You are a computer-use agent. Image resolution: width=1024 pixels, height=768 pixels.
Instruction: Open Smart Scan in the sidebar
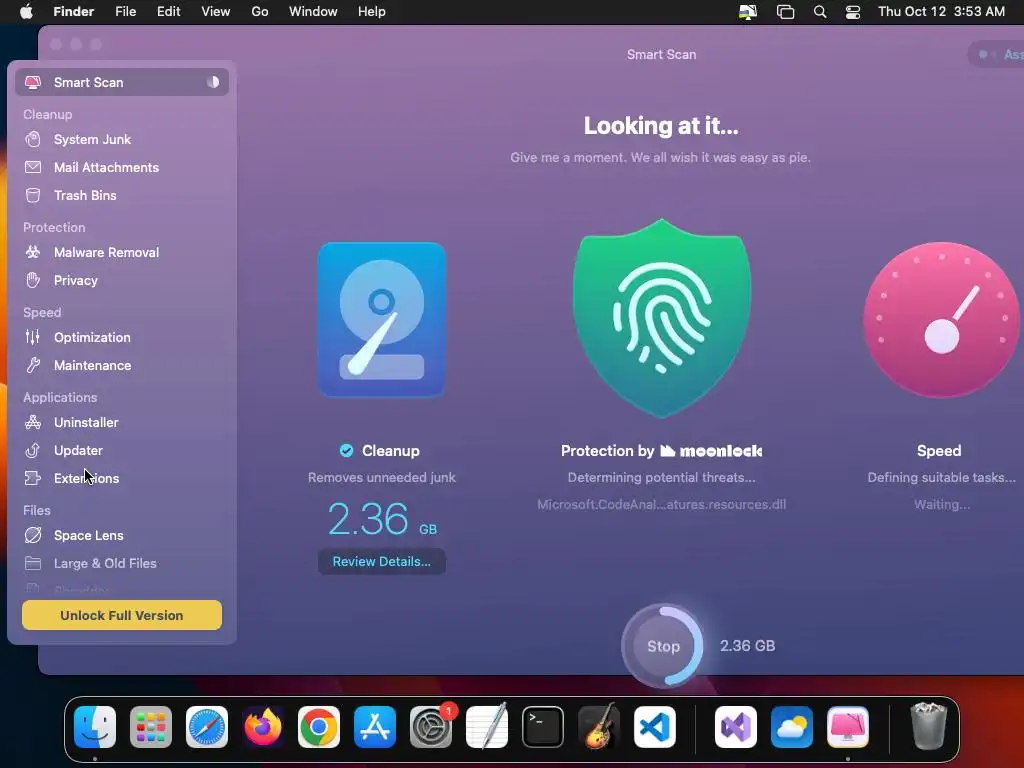coord(122,82)
